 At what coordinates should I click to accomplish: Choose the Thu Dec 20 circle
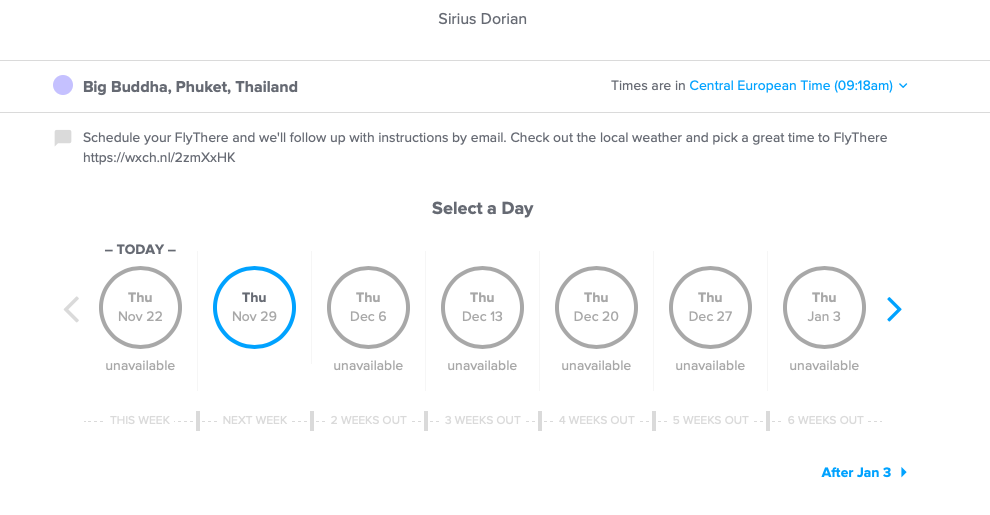tap(596, 307)
